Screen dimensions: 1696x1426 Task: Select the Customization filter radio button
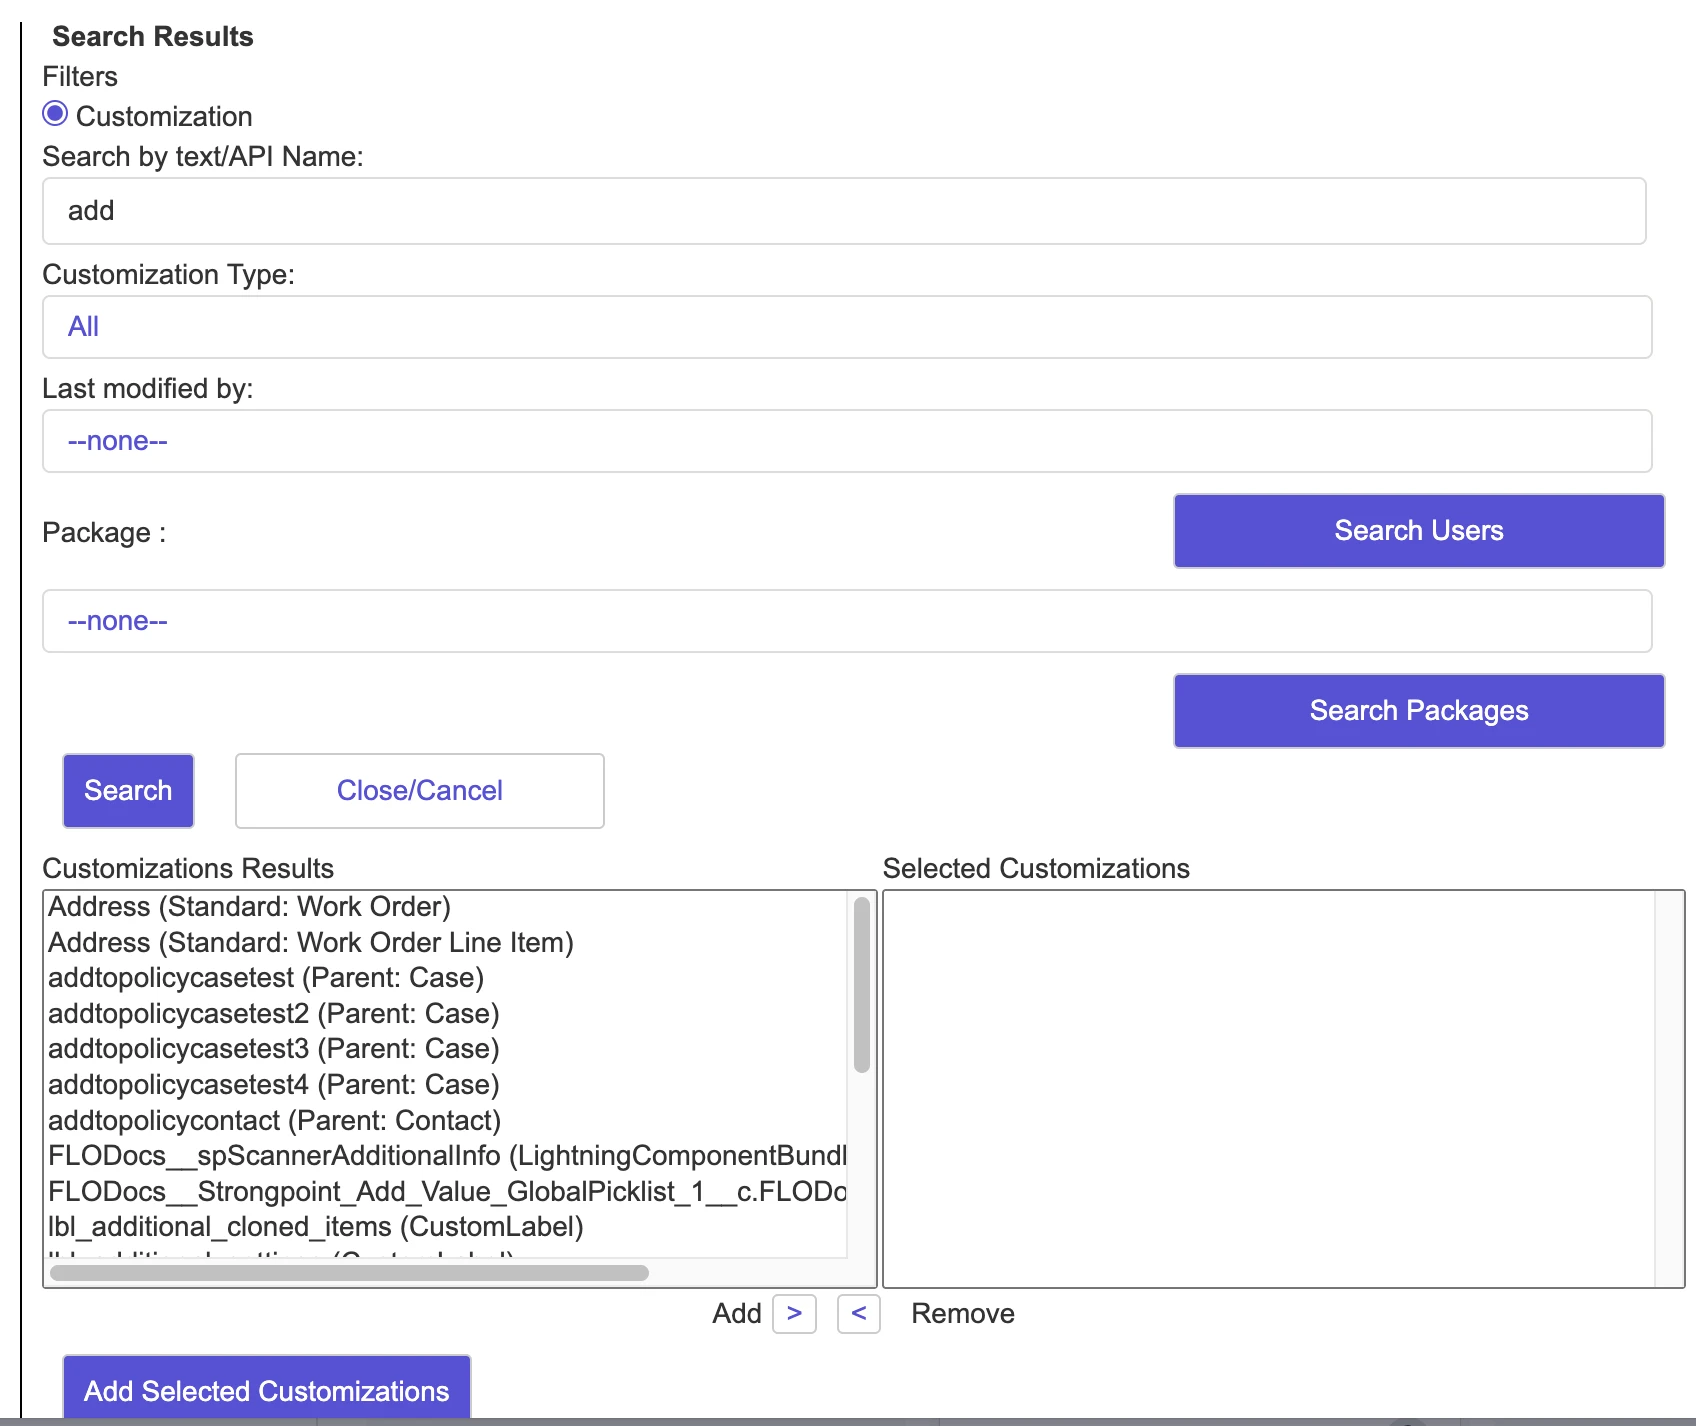coord(55,115)
